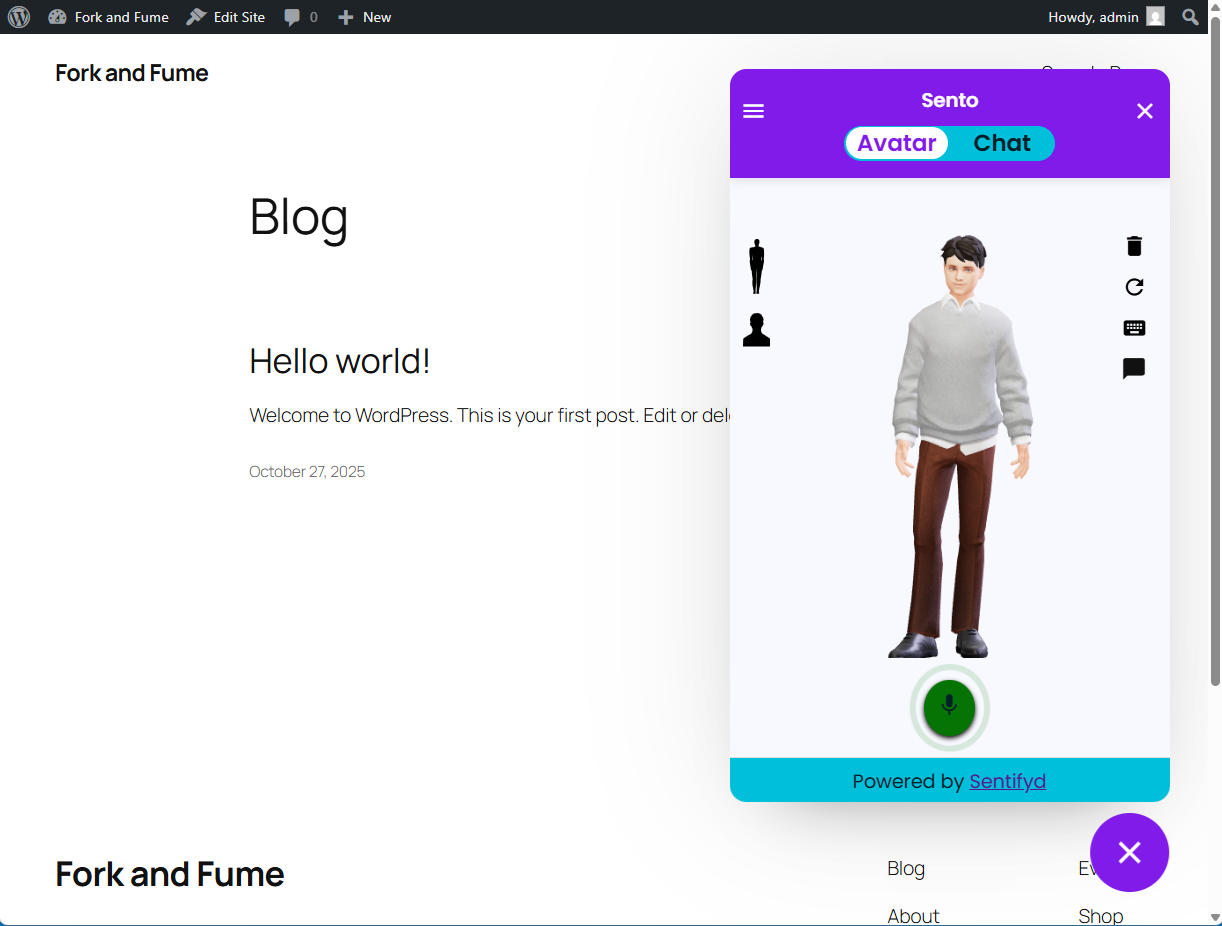This screenshot has height=926, width=1222.
Task: Click Edit Site in the admin bar
Action: pos(225,16)
